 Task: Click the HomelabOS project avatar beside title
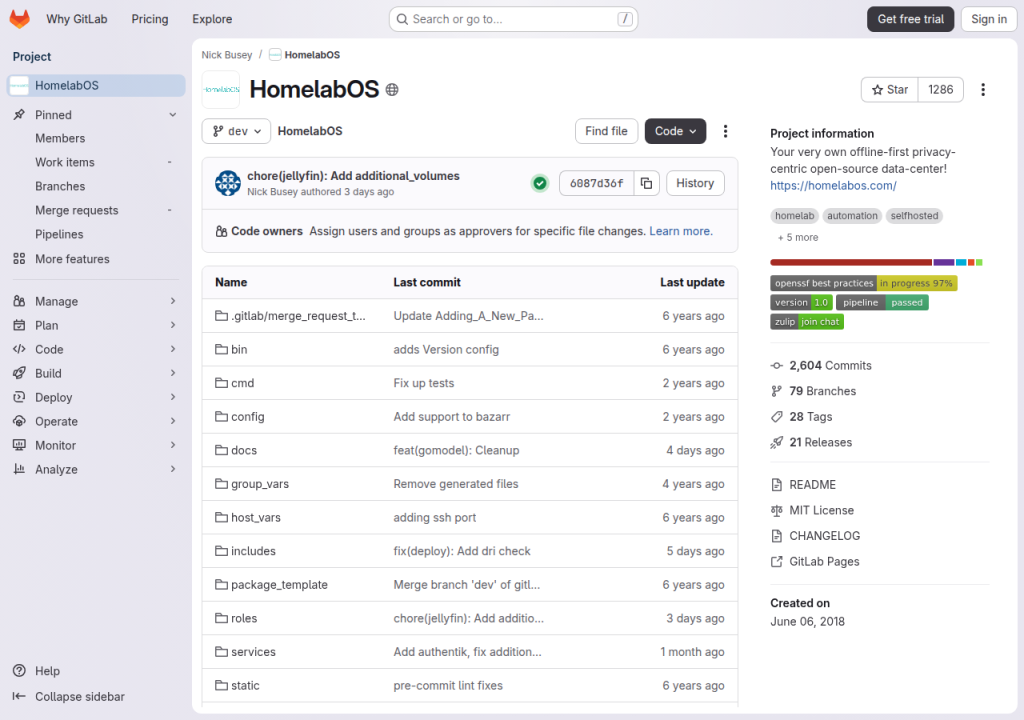pos(221,90)
